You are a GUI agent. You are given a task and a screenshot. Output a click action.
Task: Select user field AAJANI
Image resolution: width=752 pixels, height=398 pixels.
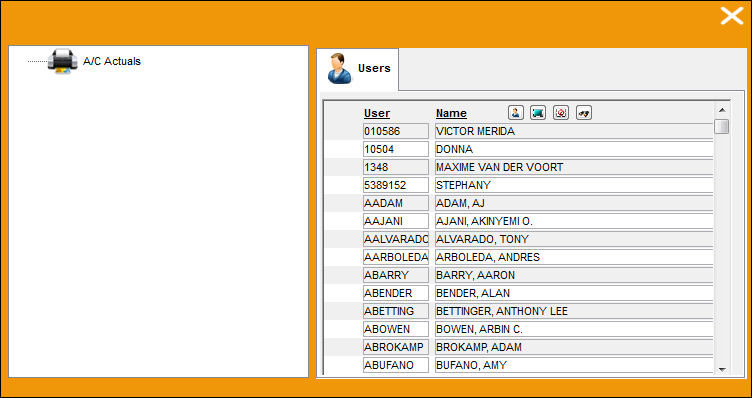click(x=396, y=221)
